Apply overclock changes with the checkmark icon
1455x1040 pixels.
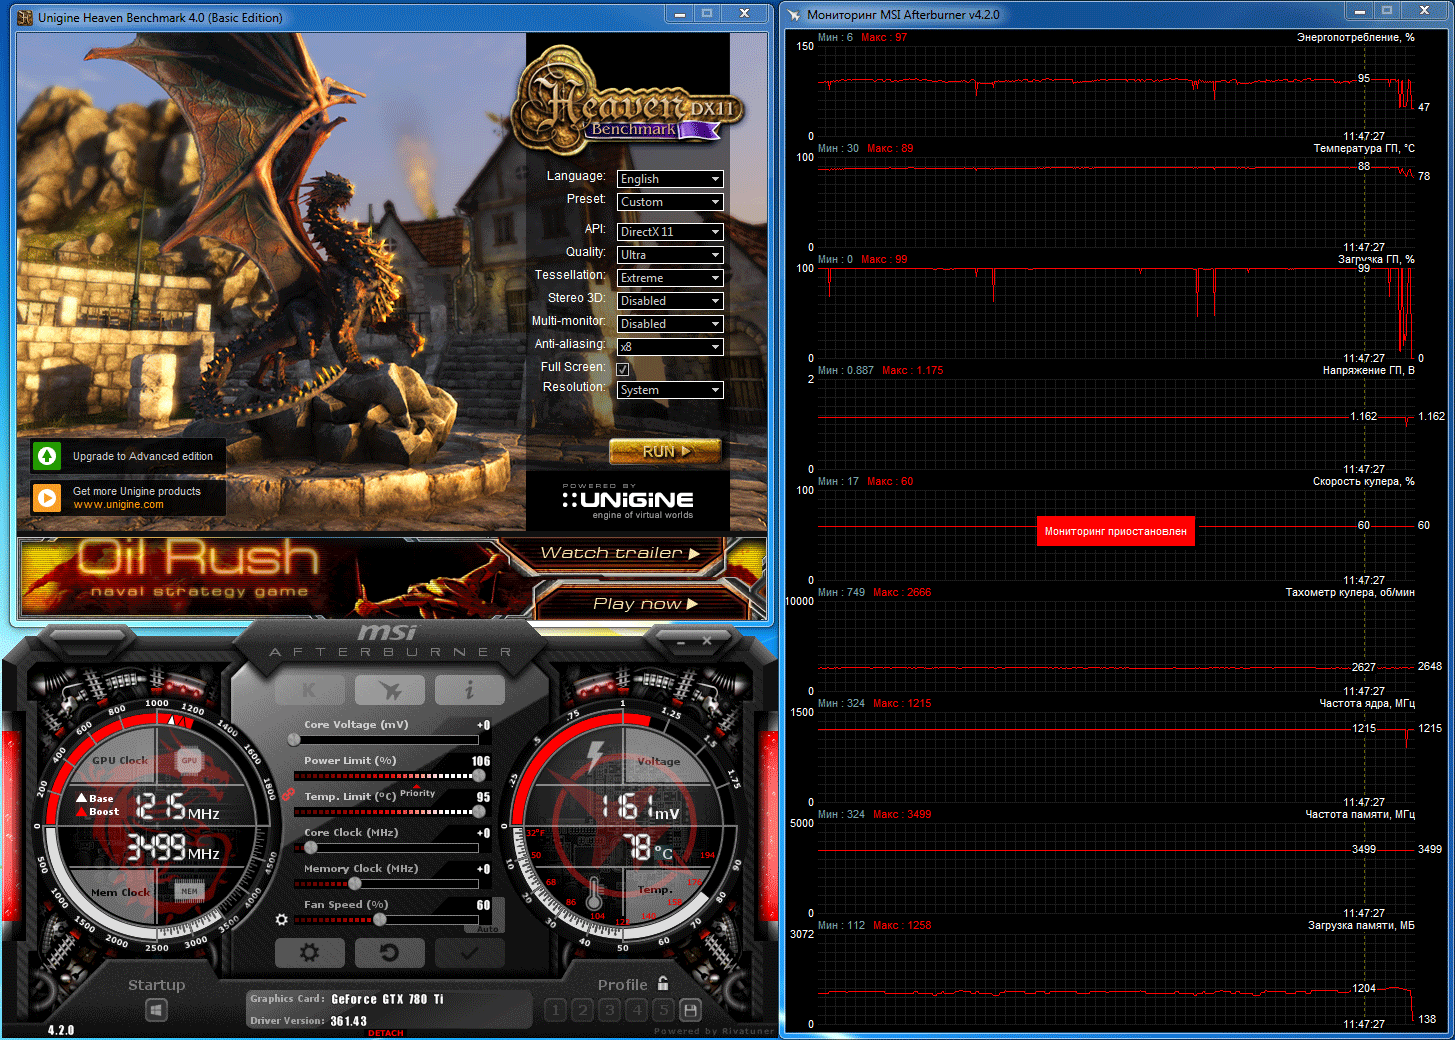click(470, 952)
